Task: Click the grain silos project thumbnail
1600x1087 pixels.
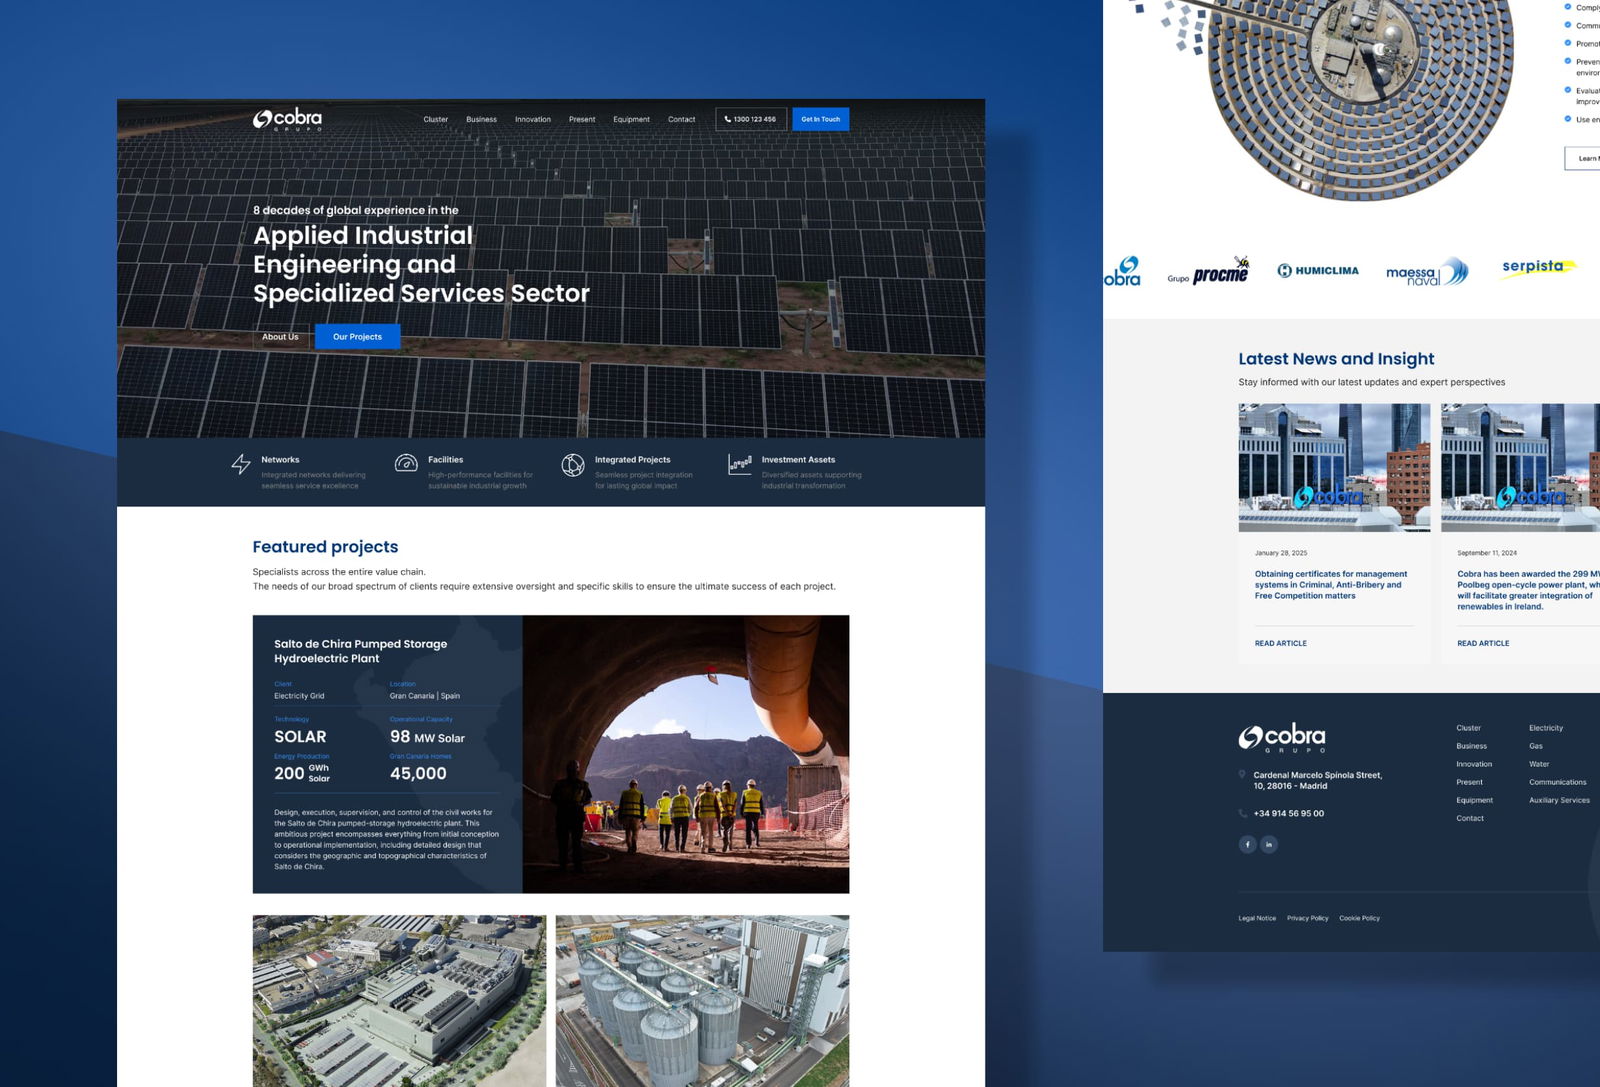Action: (702, 1001)
